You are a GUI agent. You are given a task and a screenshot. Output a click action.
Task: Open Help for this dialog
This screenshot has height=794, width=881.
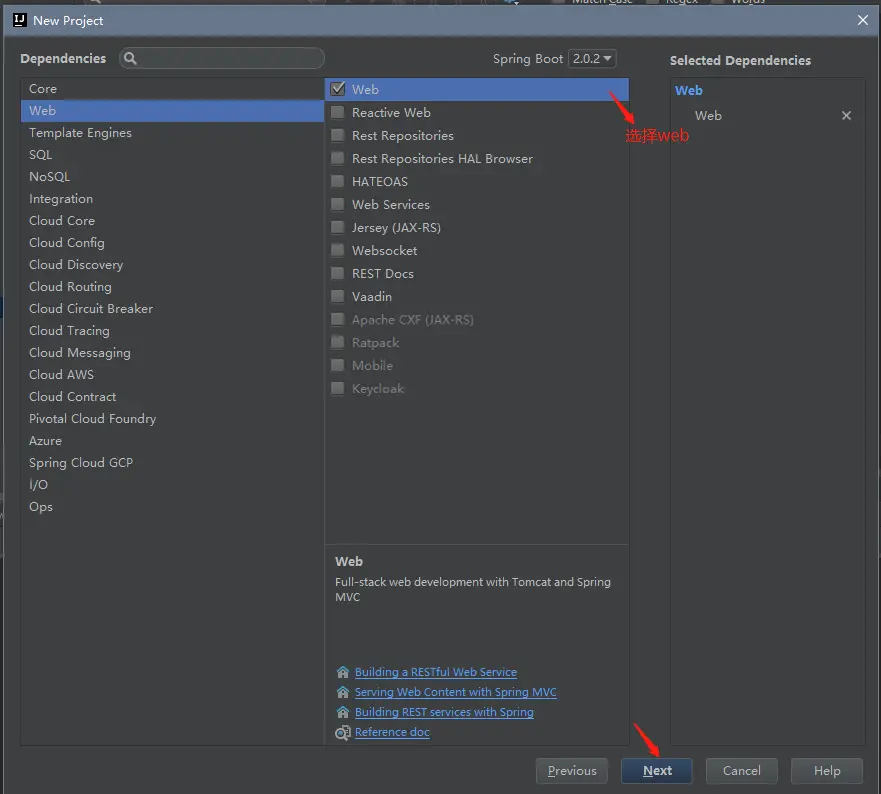pyautogui.click(x=826, y=770)
